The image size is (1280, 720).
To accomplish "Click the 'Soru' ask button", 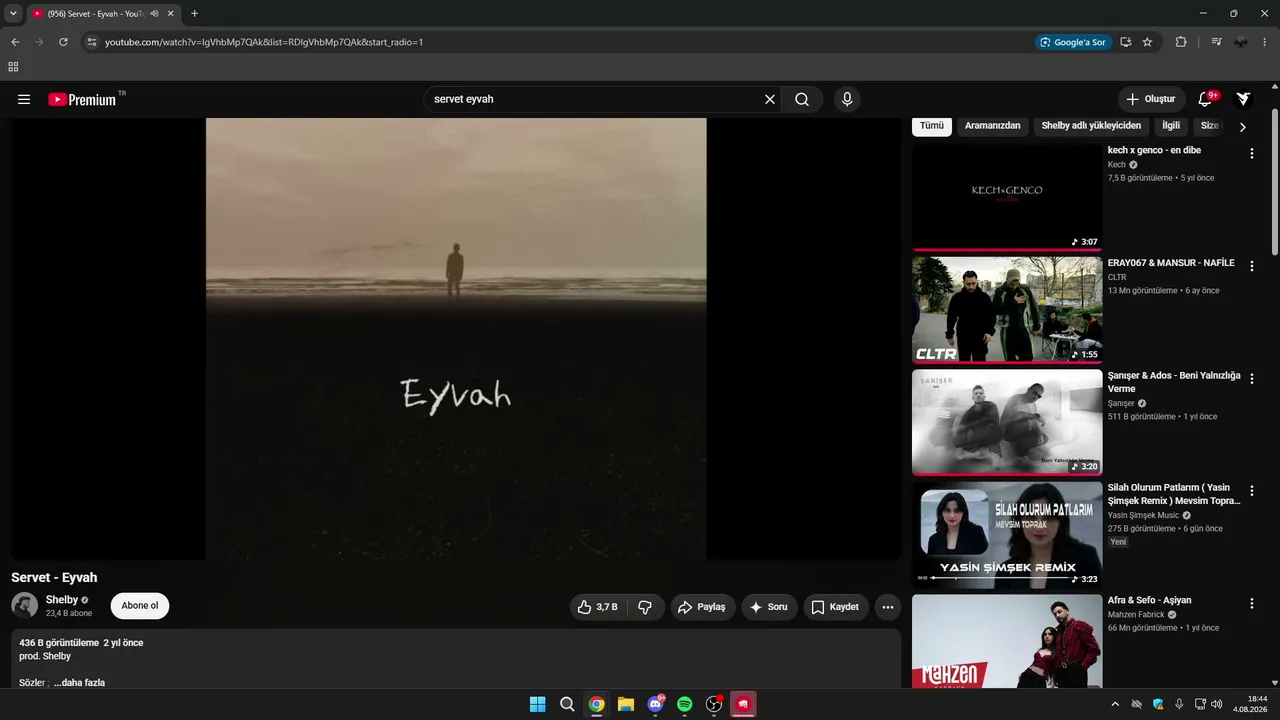I will 769,607.
